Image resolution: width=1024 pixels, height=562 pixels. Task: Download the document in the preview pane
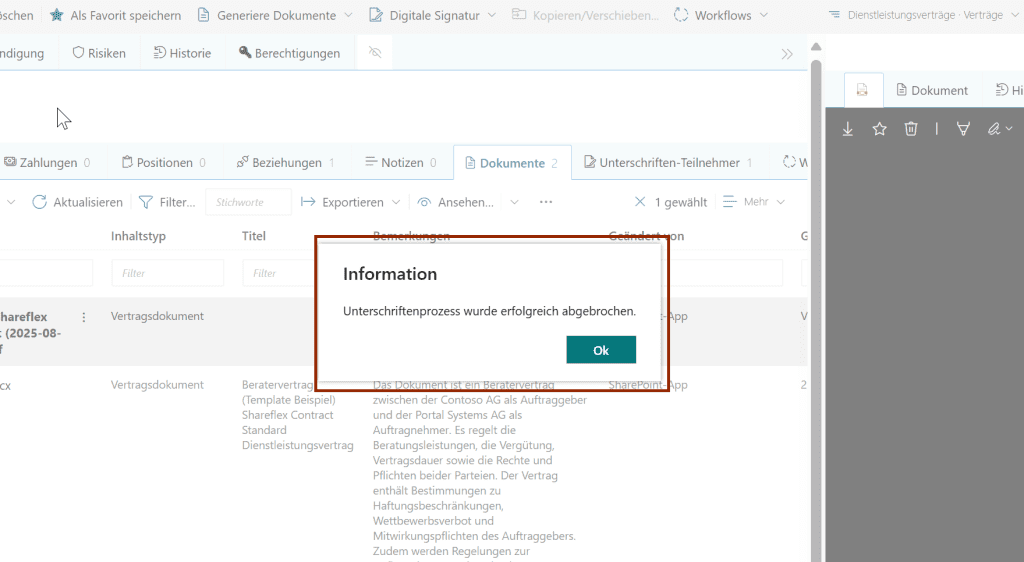[848, 129]
